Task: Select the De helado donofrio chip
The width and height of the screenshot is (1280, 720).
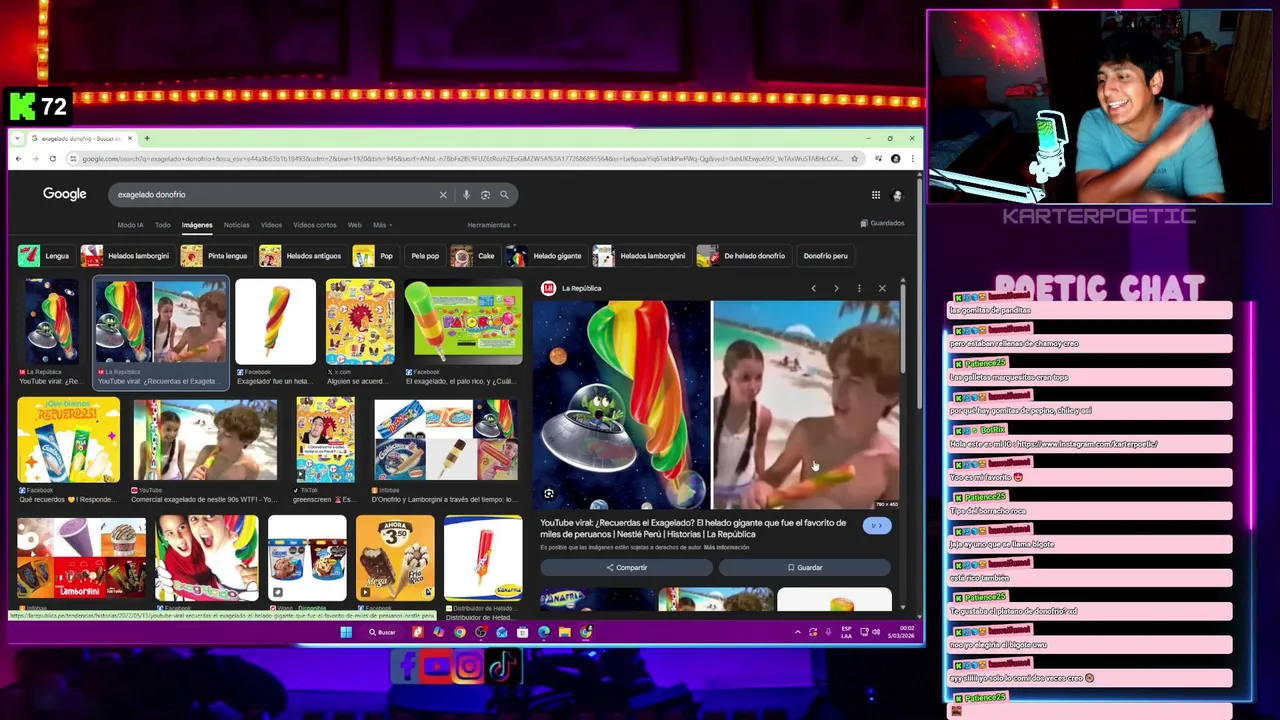Action: [742, 256]
